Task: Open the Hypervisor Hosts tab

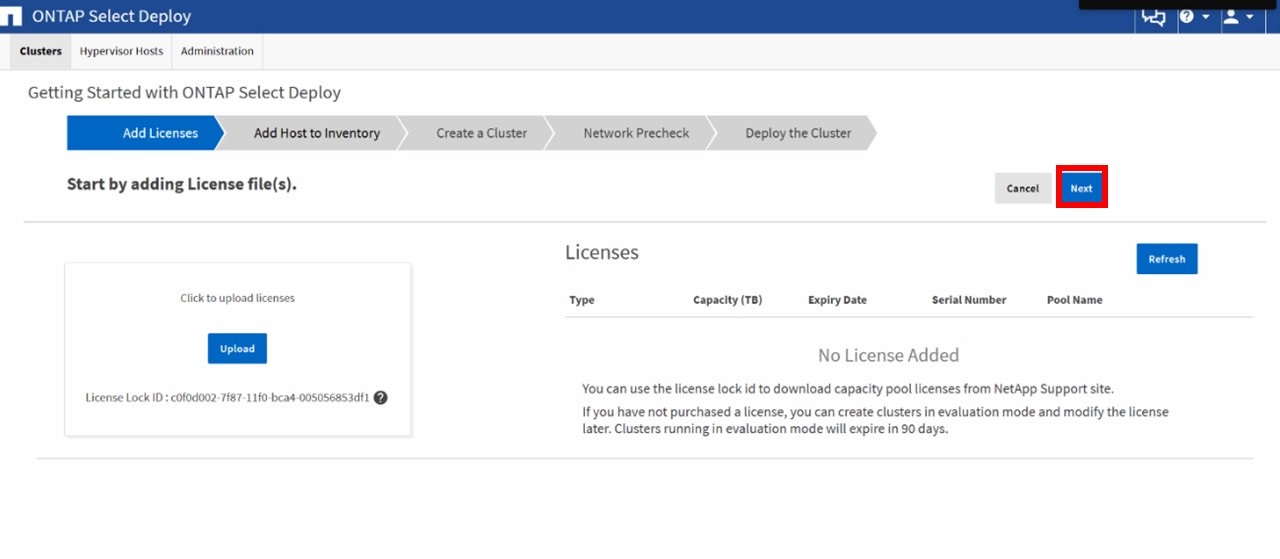Action: pos(121,51)
